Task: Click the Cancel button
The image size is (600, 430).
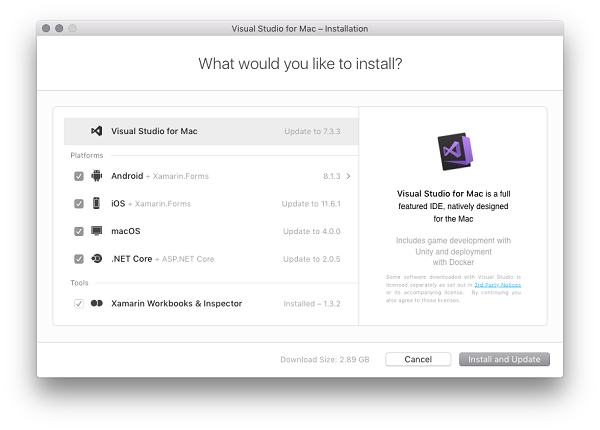Action: [x=418, y=359]
